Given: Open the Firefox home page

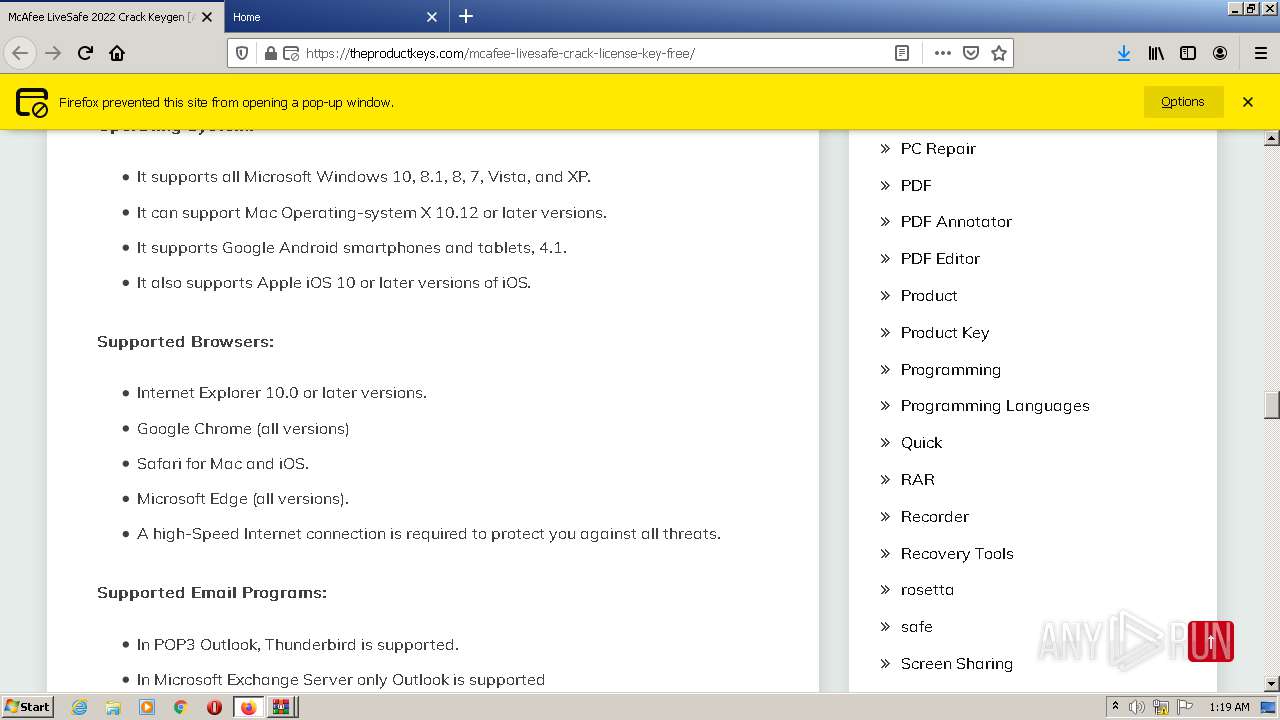Looking at the screenshot, I should [x=117, y=53].
